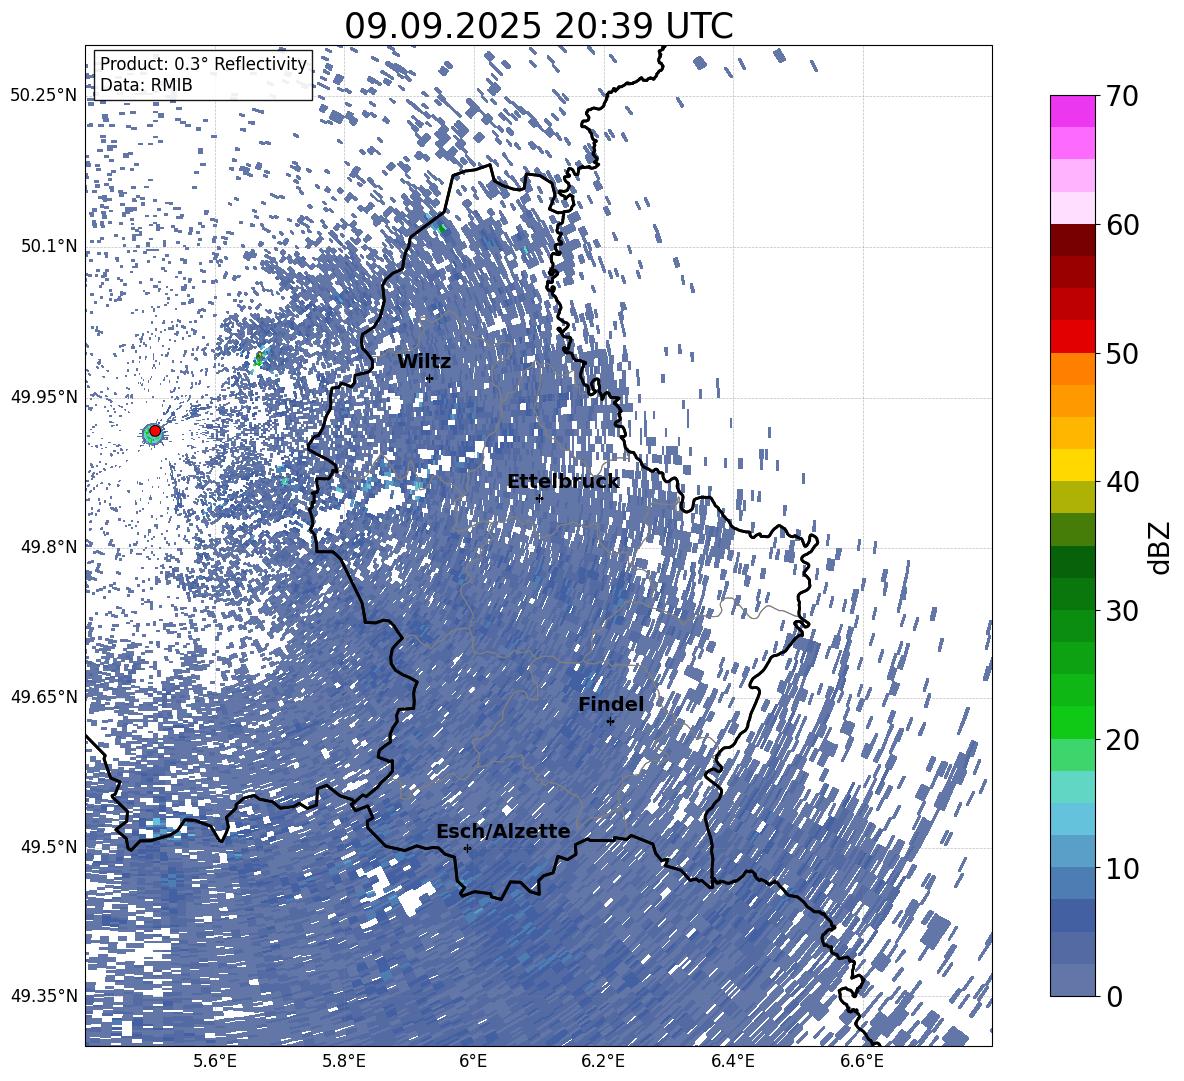Click the Wiltz station cross marker

coord(430,378)
